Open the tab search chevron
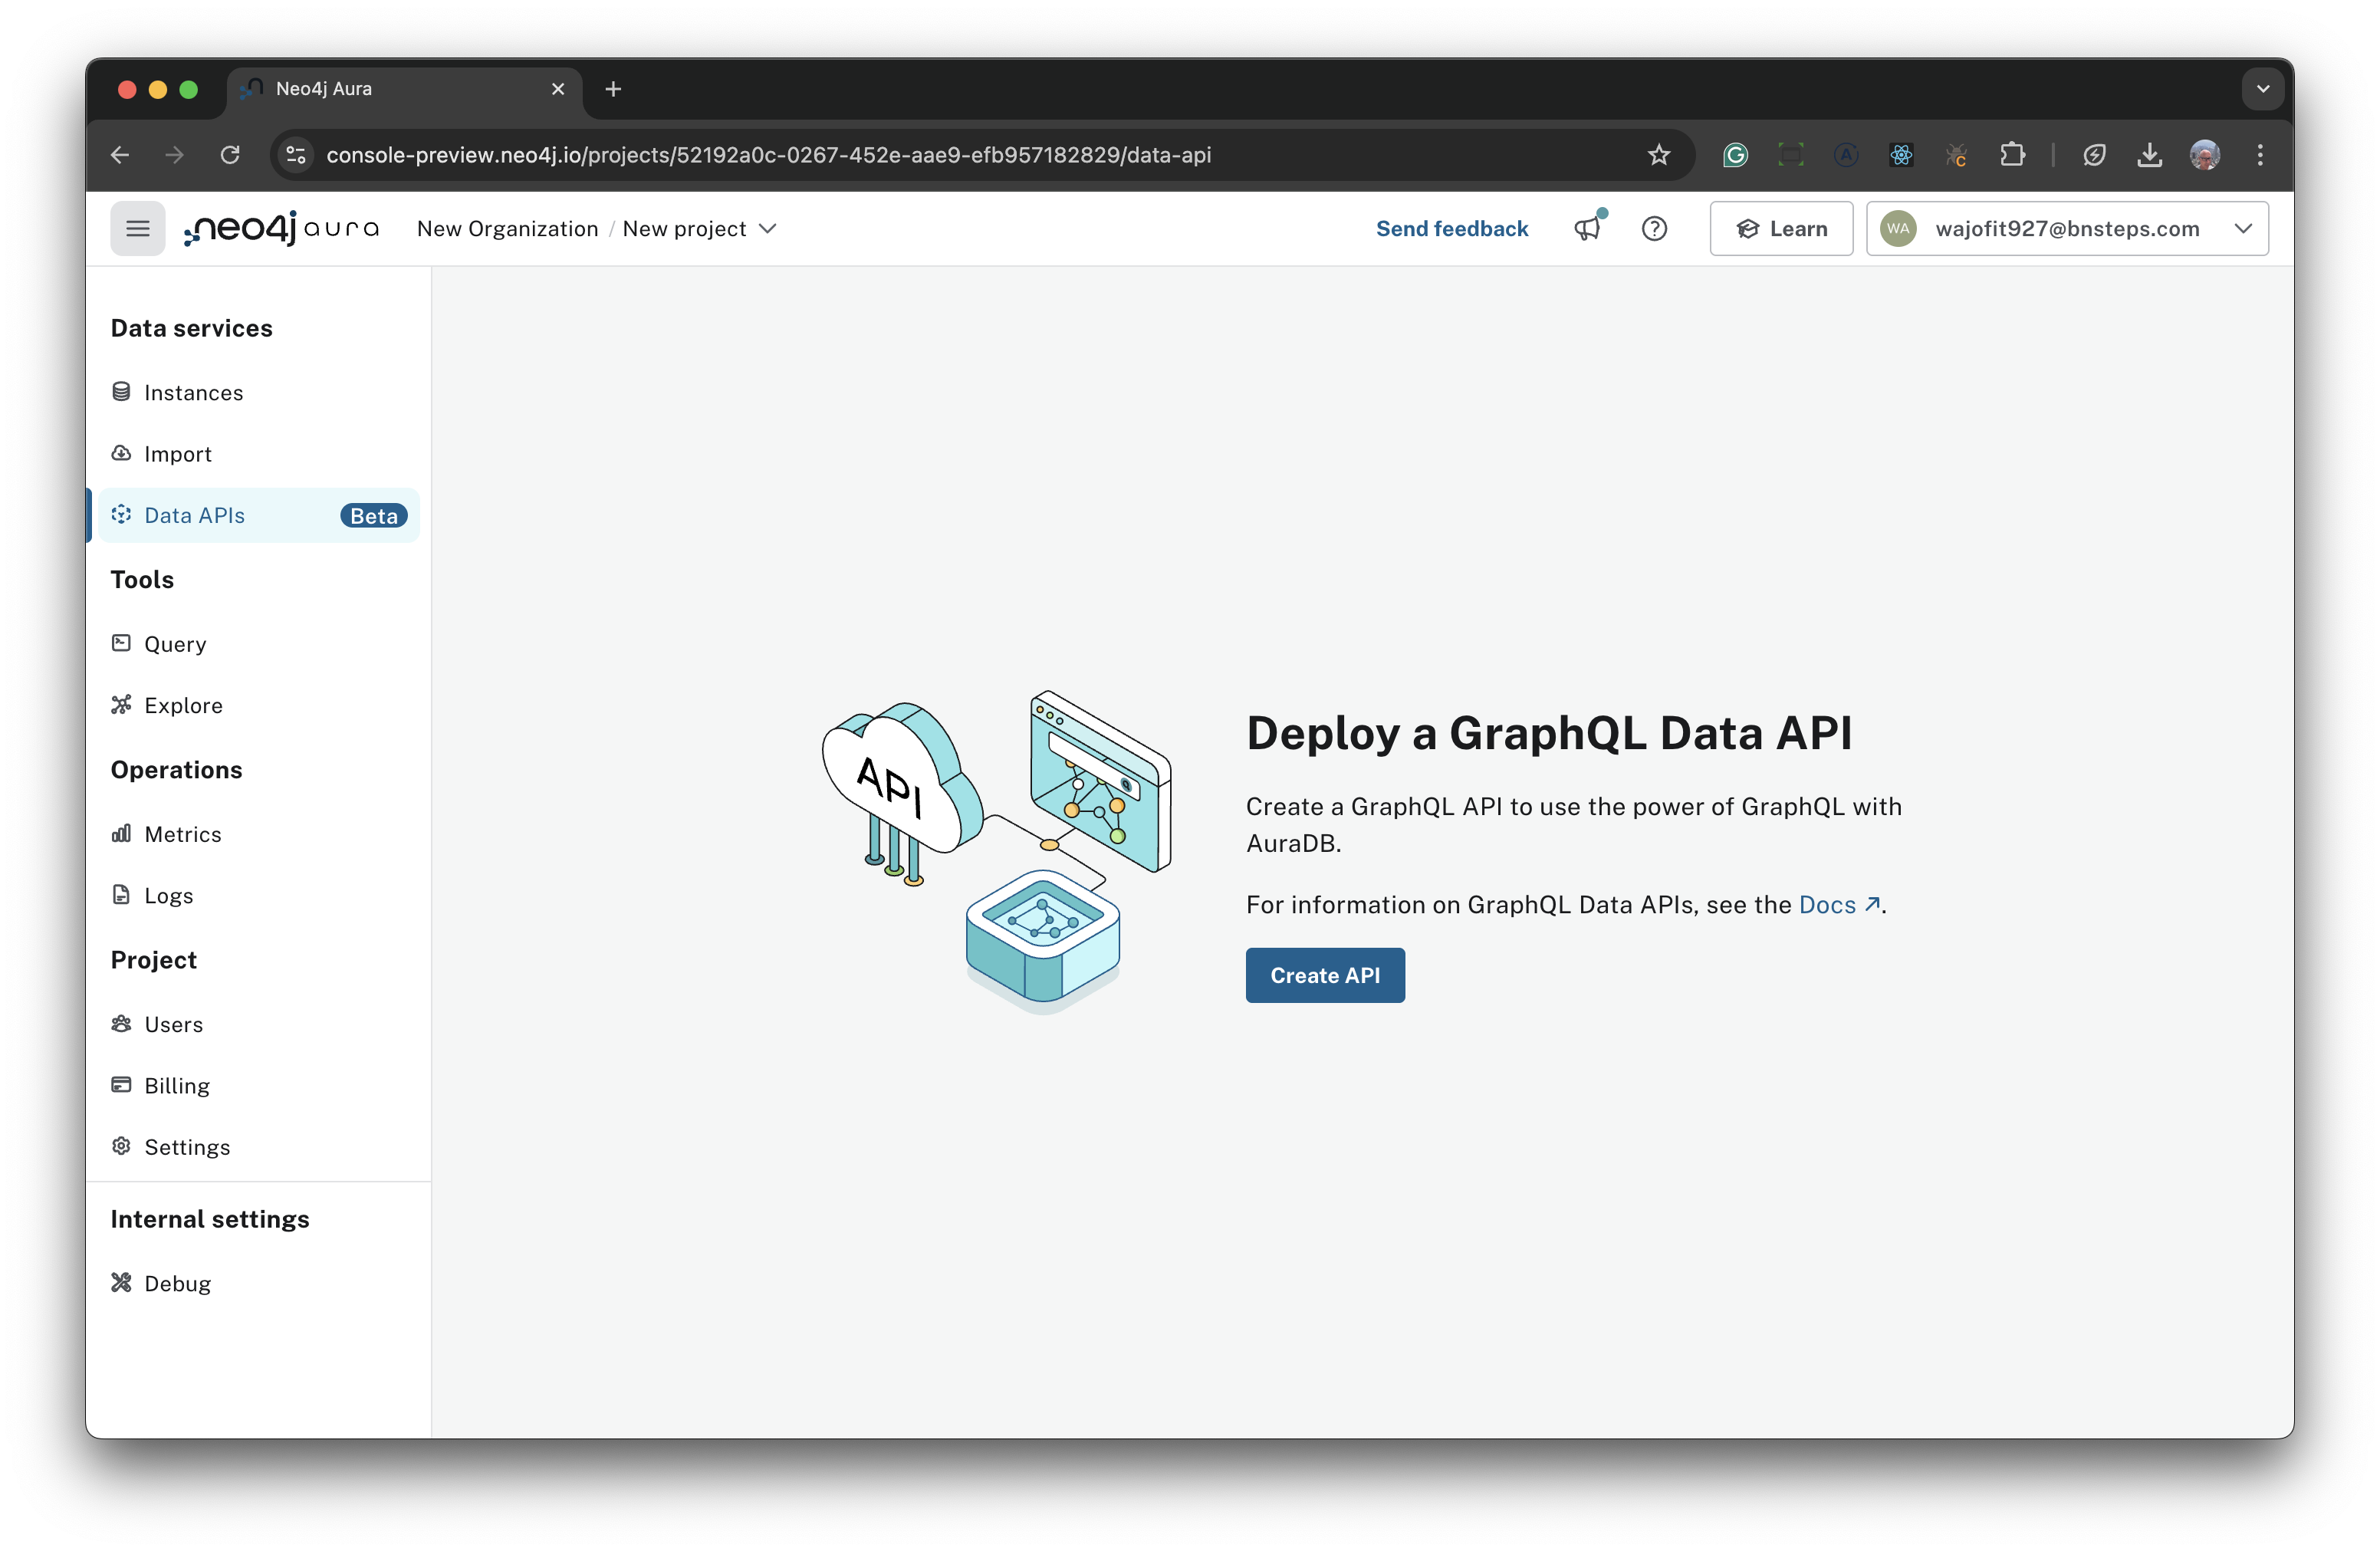This screenshot has height=1552, width=2380. coord(2262,89)
